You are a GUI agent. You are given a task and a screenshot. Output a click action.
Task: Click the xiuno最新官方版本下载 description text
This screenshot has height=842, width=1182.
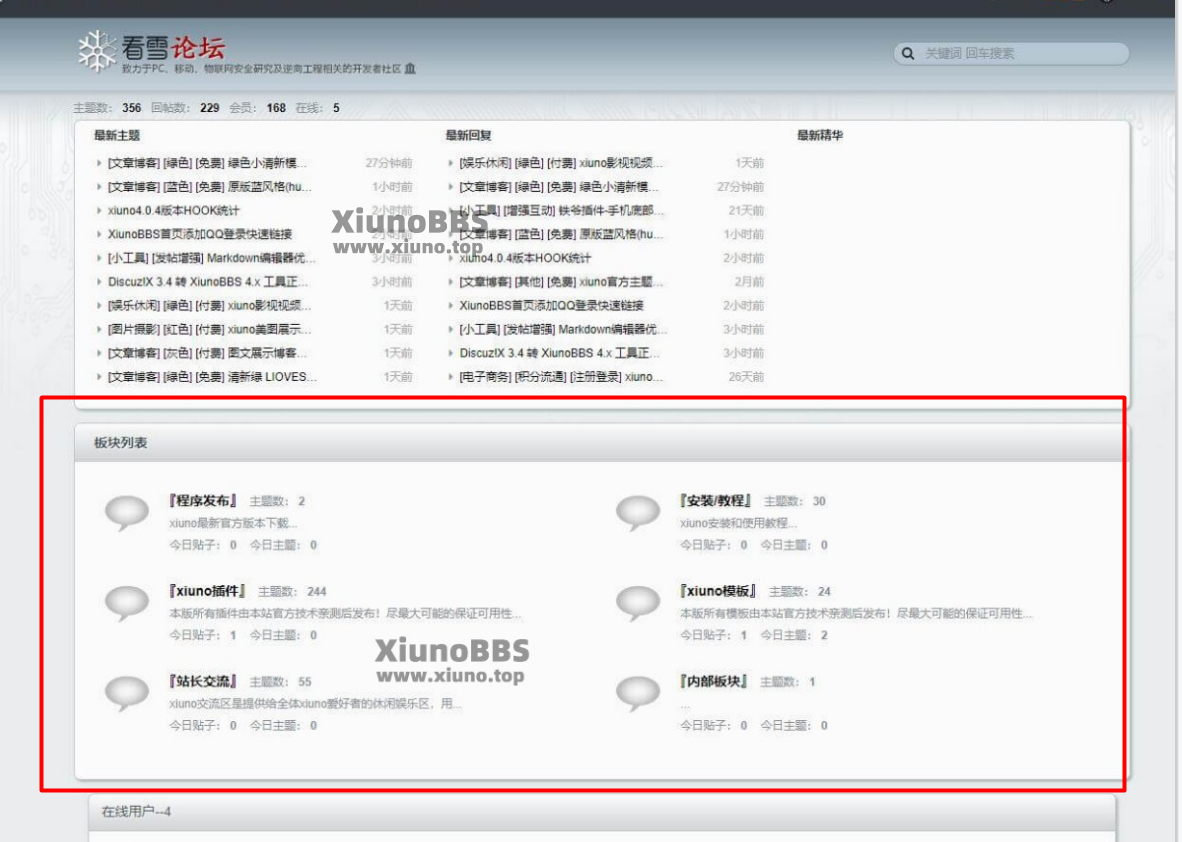click(x=233, y=523)
